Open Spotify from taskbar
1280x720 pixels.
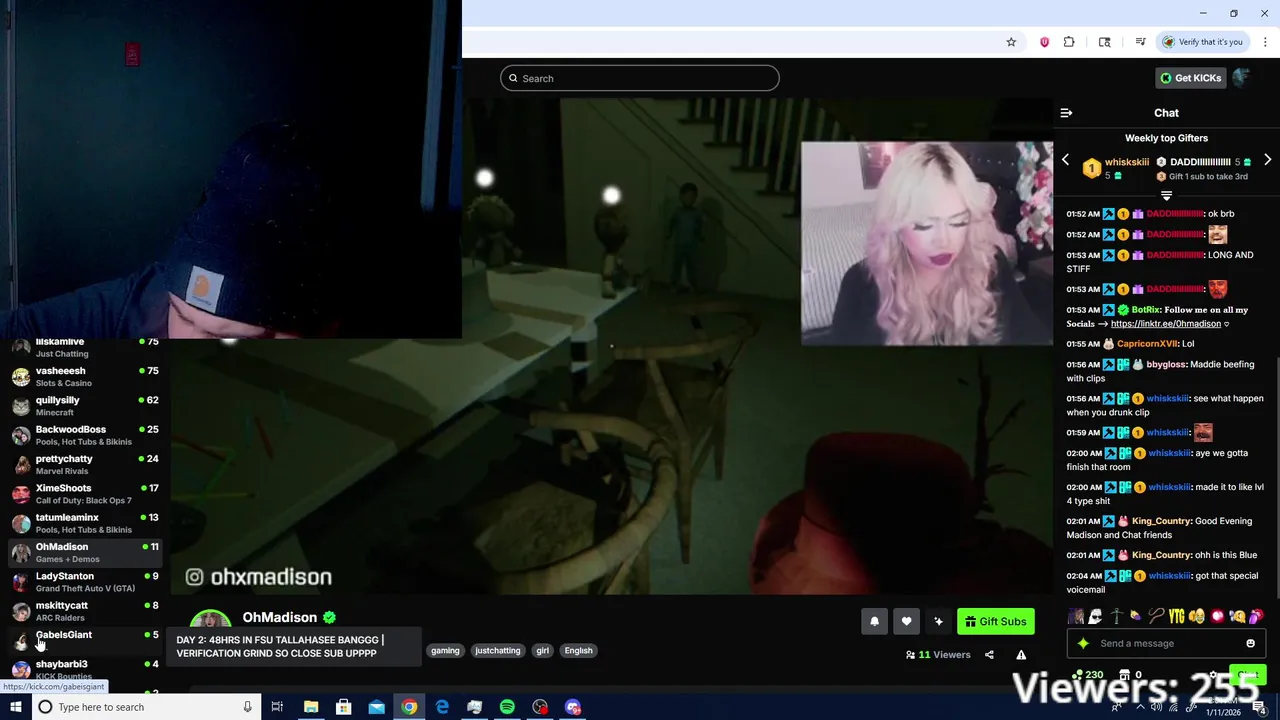[507, 707]
